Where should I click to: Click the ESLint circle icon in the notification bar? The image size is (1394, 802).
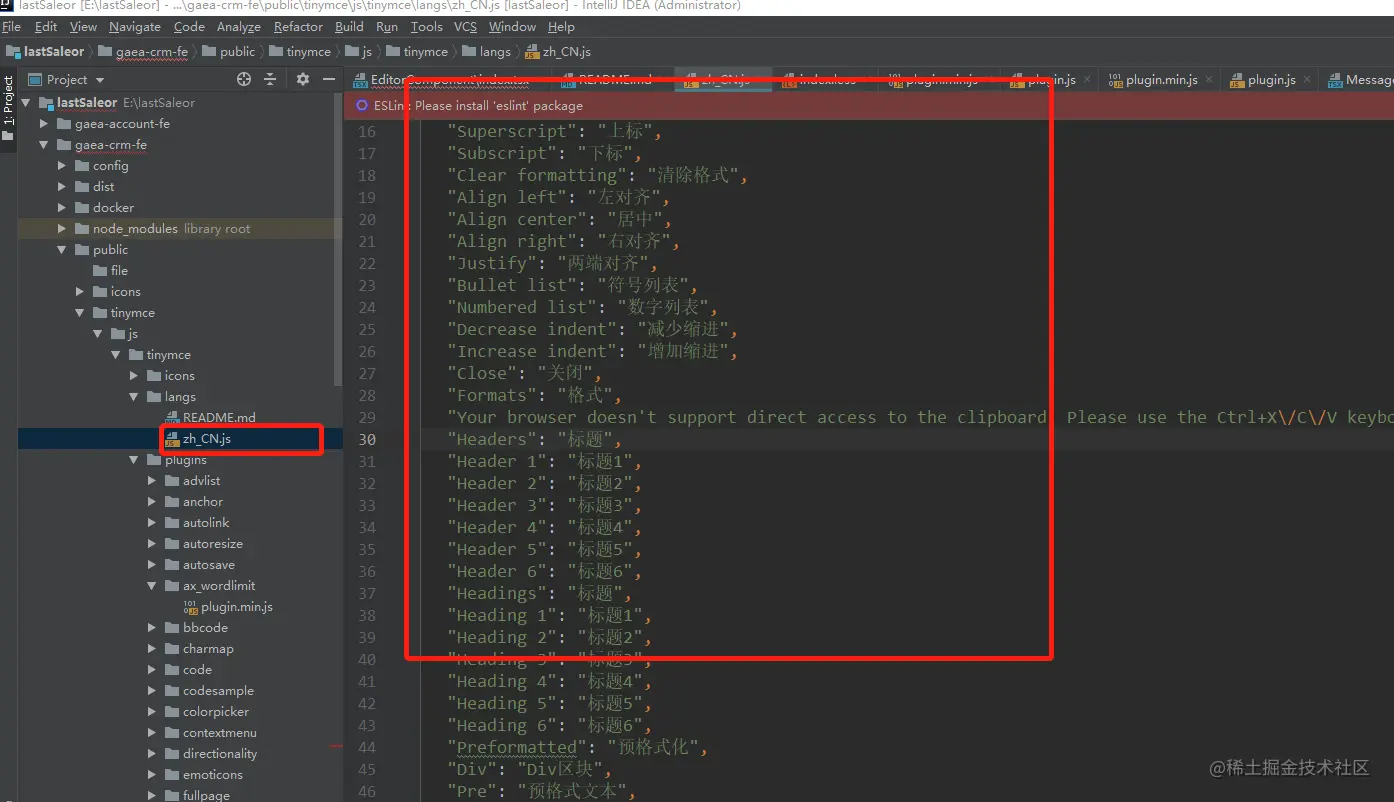(x=362, y=105)
